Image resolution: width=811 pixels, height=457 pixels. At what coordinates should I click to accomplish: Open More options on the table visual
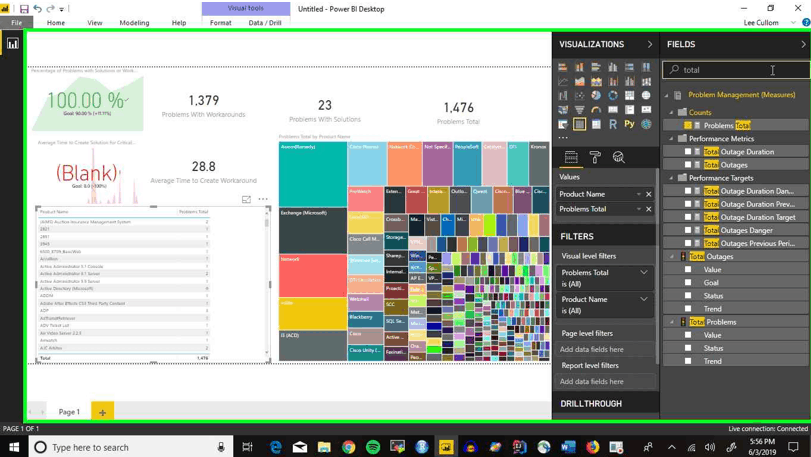tap(263, 199)
